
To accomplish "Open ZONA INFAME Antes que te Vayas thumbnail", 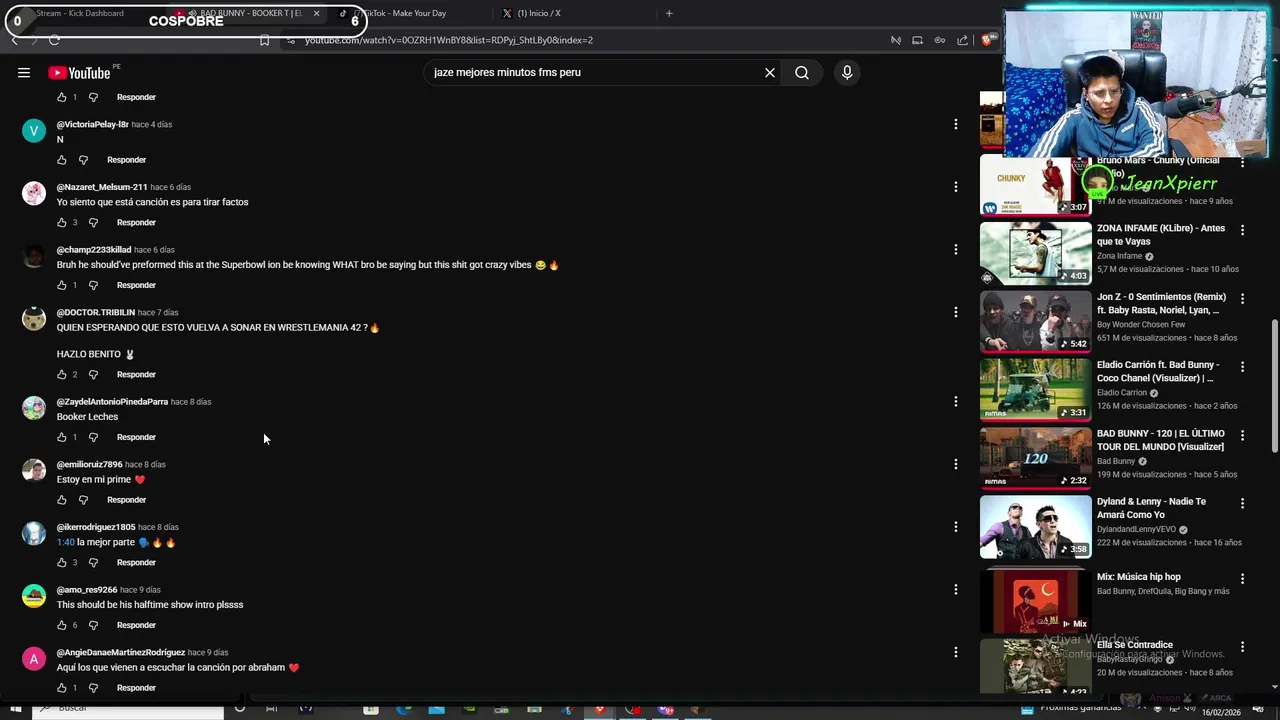I will point(1036,253).
